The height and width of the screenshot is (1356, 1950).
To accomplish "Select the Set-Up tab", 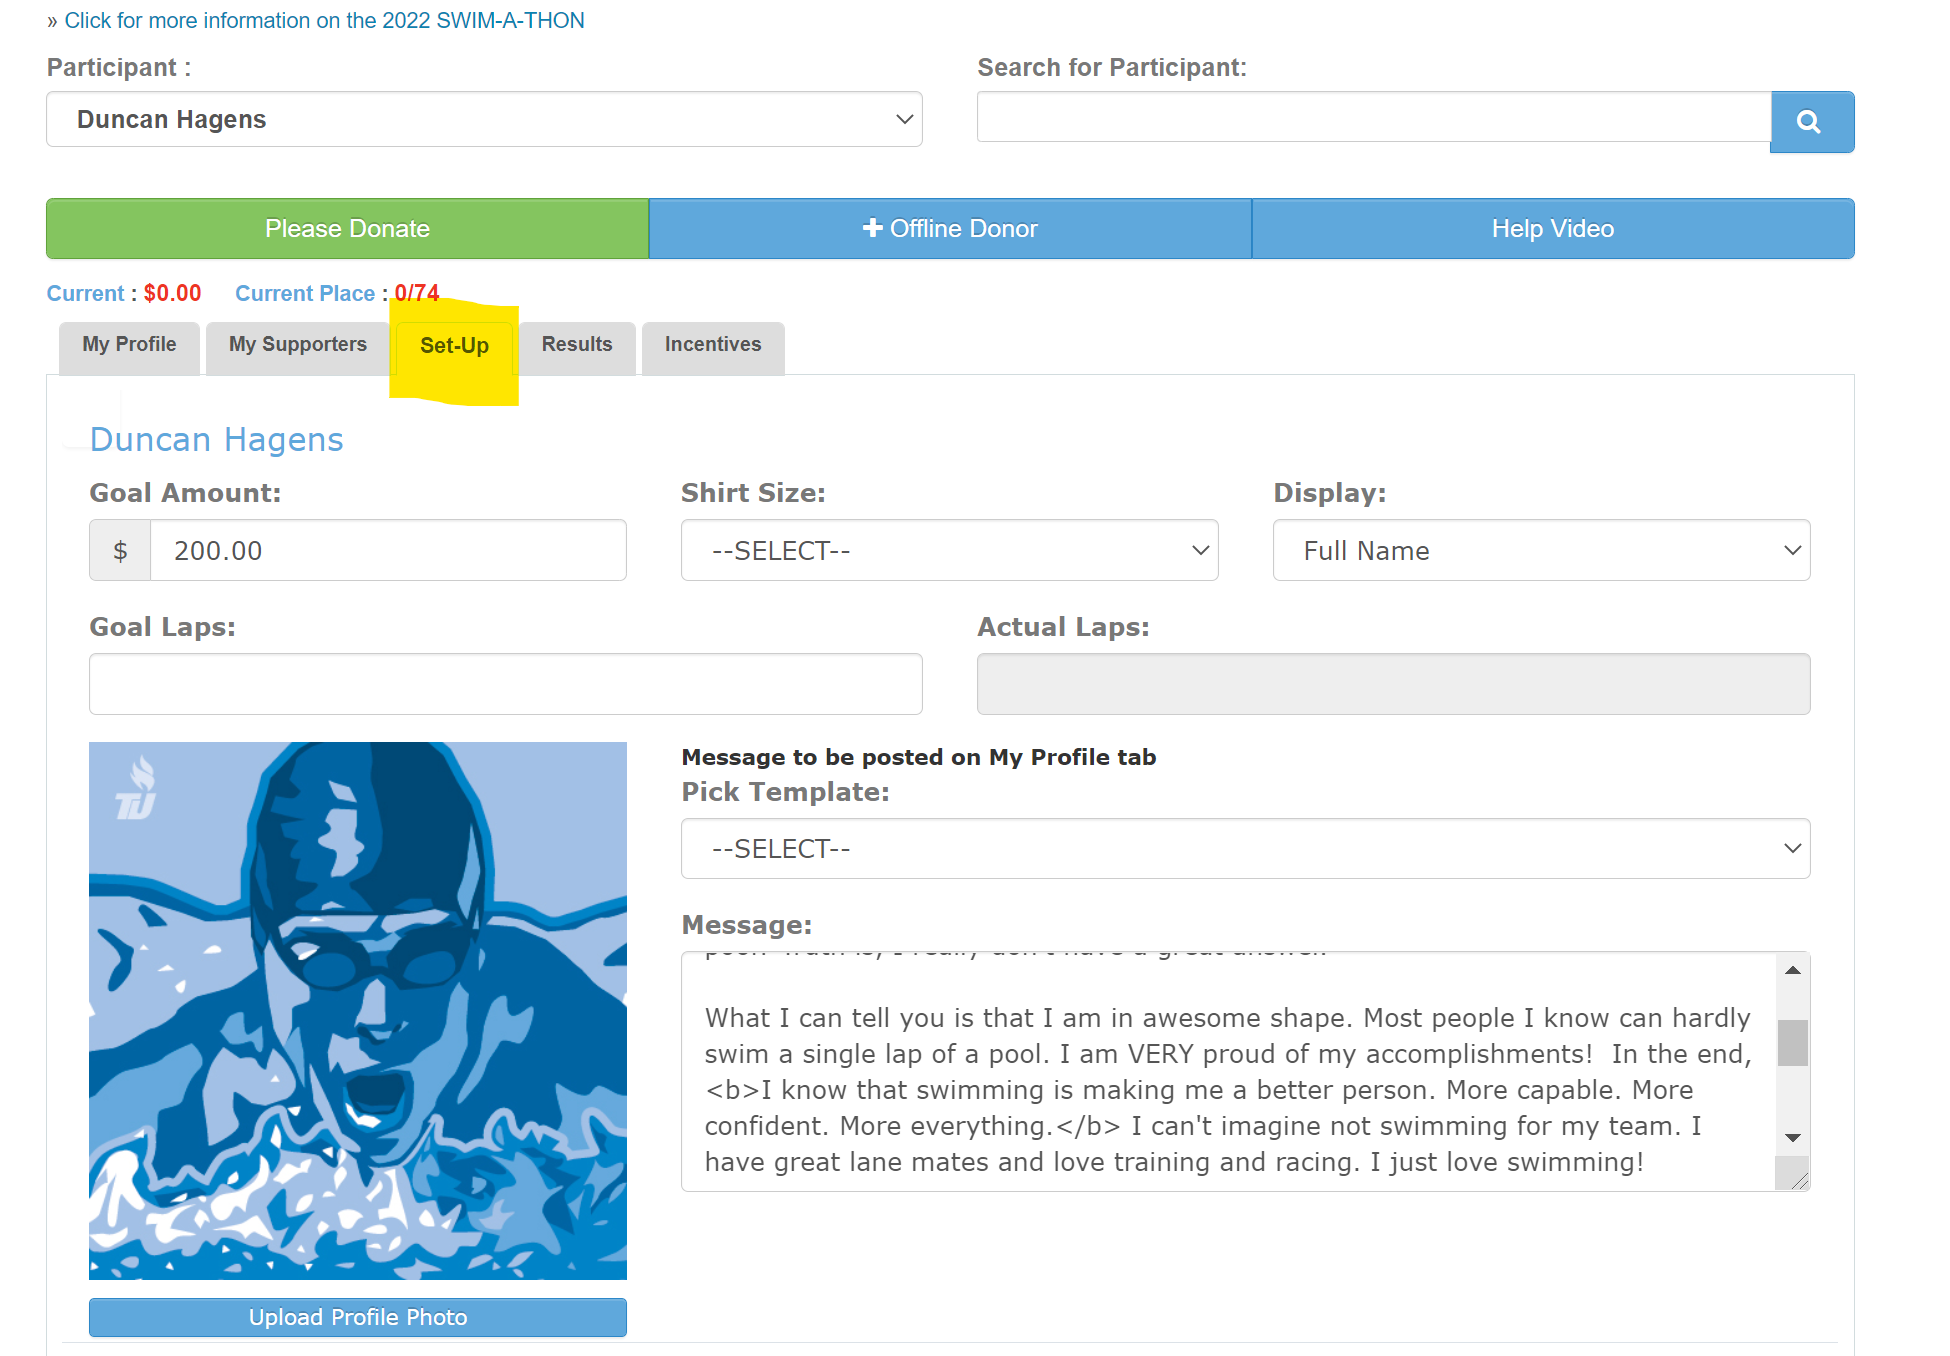I will pos(454,346).
